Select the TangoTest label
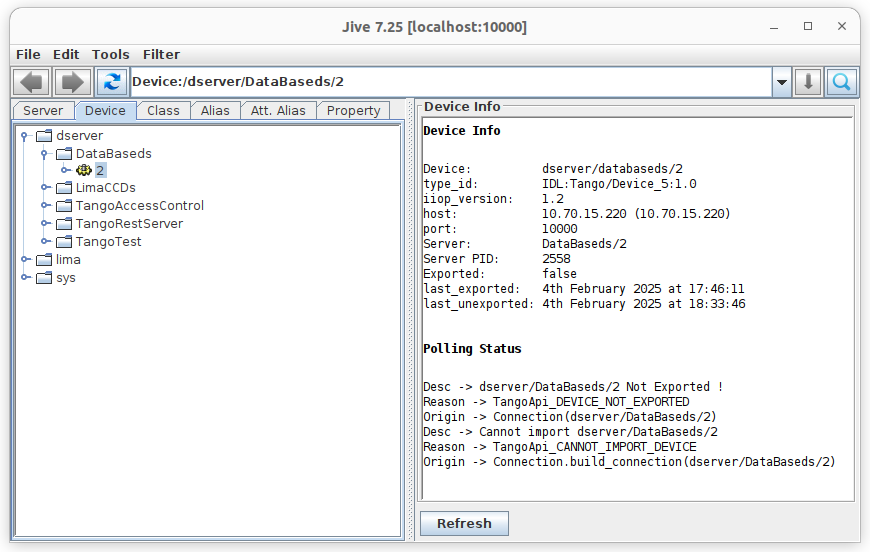 coord(109,241)
